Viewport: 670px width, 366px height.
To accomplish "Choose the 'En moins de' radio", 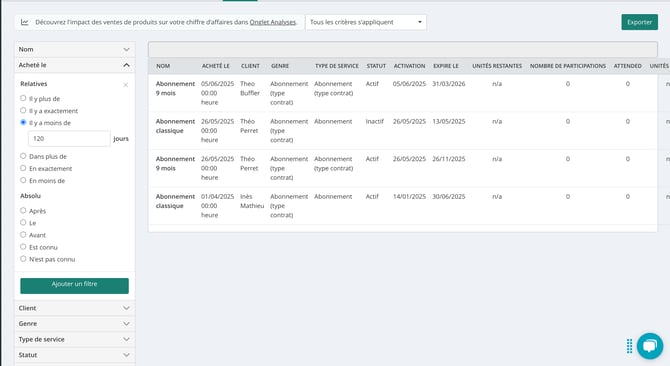I will (x=23, y=180).
